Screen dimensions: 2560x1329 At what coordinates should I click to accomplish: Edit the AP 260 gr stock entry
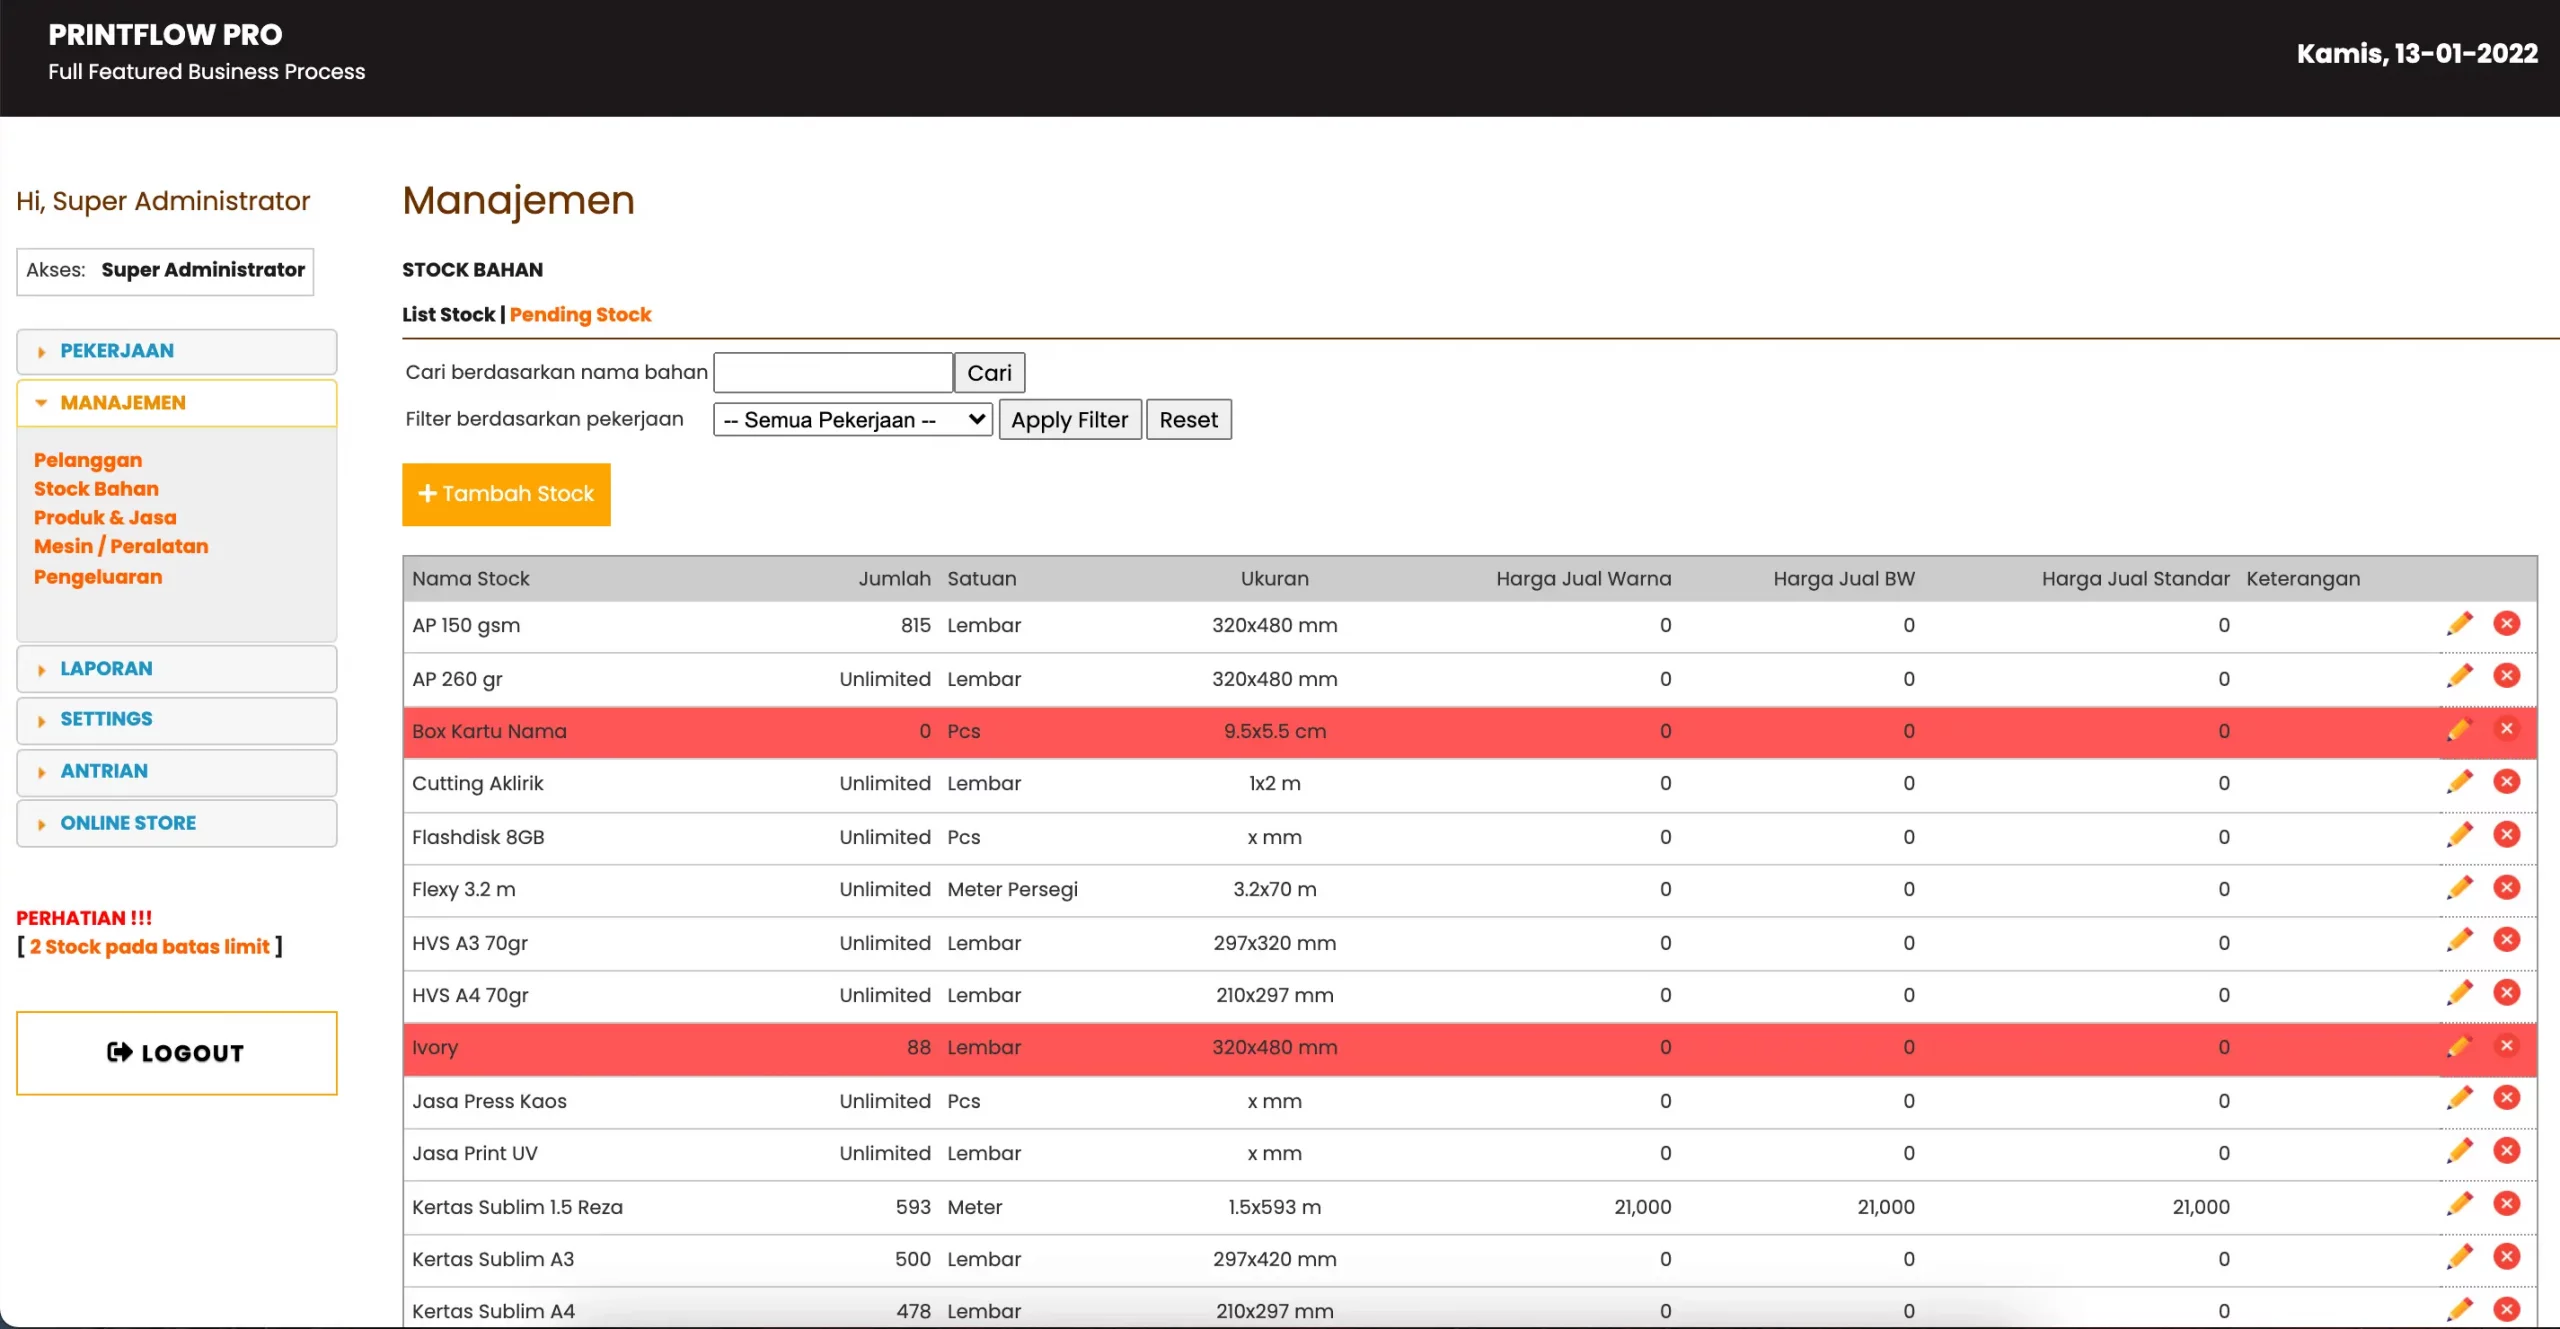tap(2459, 677)
